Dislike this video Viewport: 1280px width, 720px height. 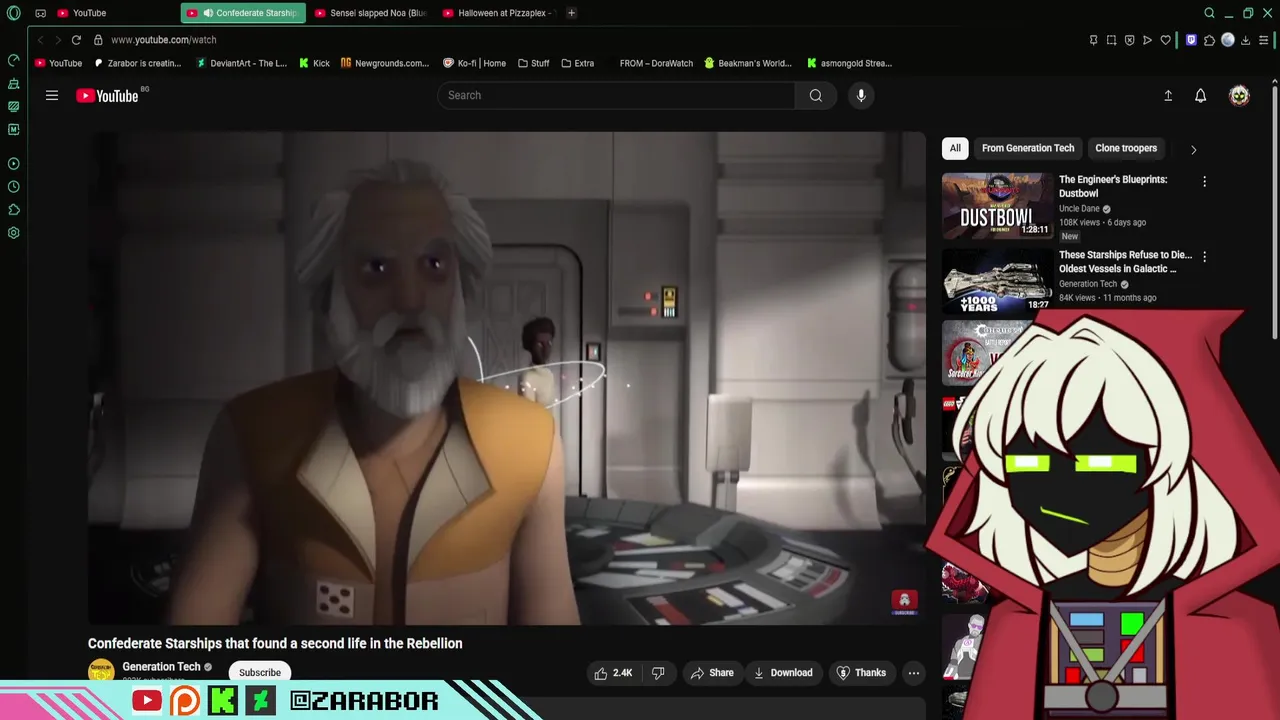pyautogui.click(x=658, y=673)
